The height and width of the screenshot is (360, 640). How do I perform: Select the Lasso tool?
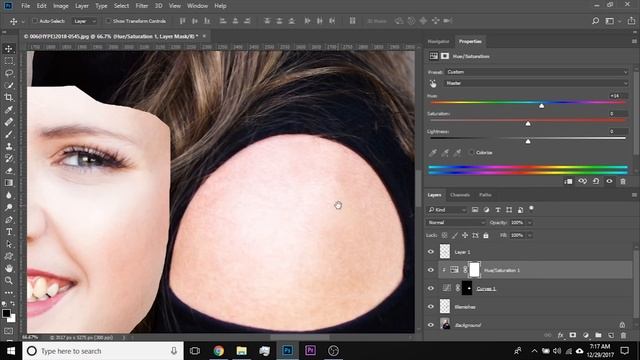pos(9,73)
